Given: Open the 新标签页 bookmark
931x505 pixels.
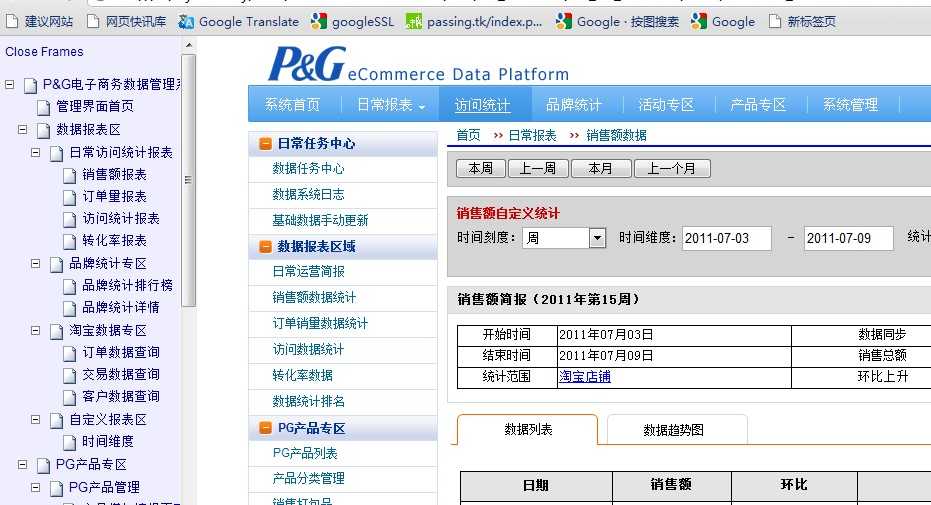Looking at the screenshot, I should click(x=802, y=22).
